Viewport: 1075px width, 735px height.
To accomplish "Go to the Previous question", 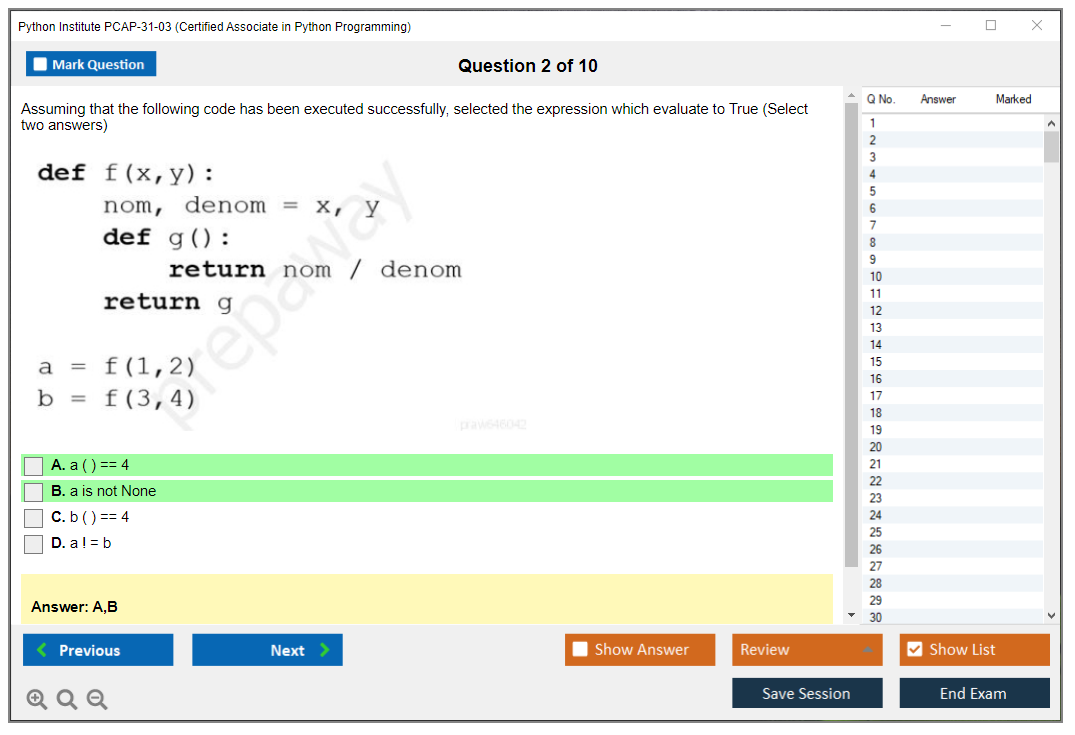I will point(98,650).
